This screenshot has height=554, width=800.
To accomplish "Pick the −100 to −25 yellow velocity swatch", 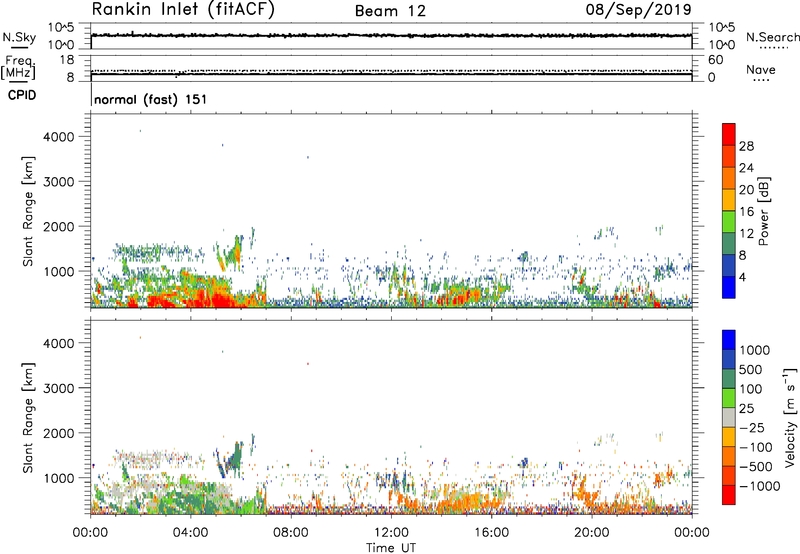I will [x=729, y=437].
